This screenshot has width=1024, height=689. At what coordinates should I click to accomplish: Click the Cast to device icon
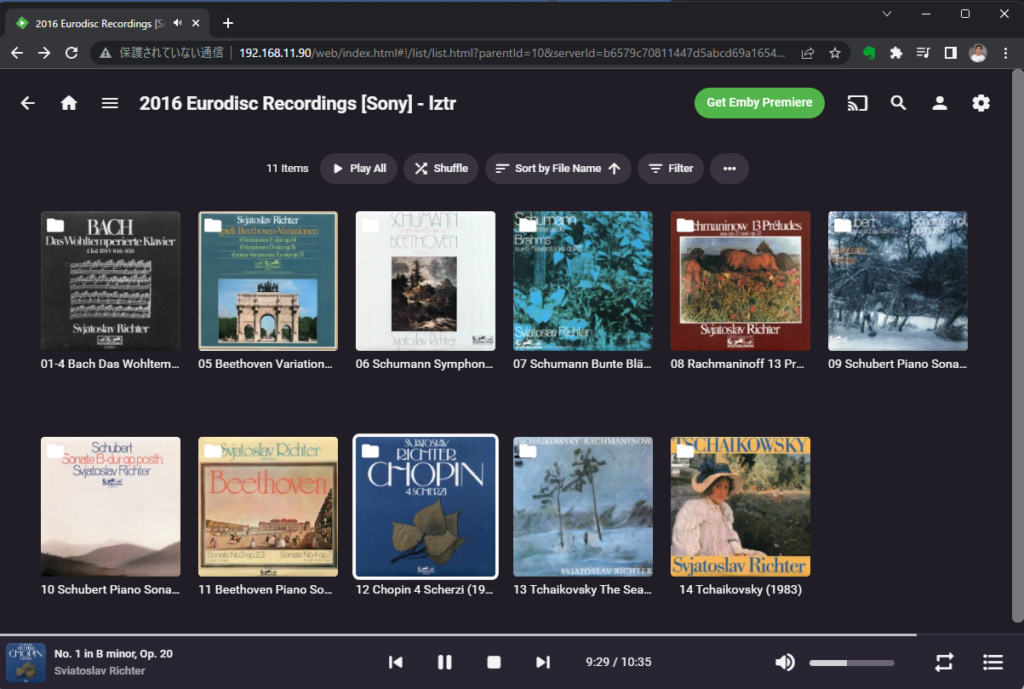click(857, 103)
